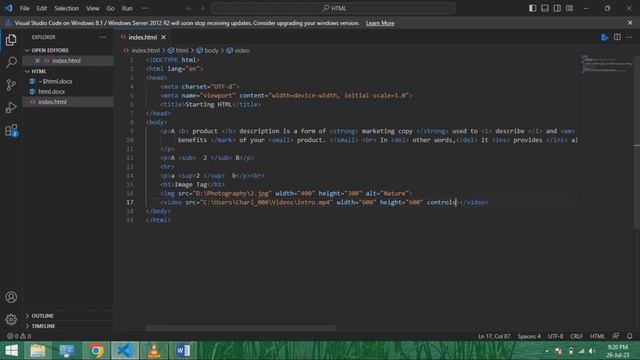Open the Run menu
Image resolution: width=640 pixels, height=360 pixels.
click(x=127, y=8)
